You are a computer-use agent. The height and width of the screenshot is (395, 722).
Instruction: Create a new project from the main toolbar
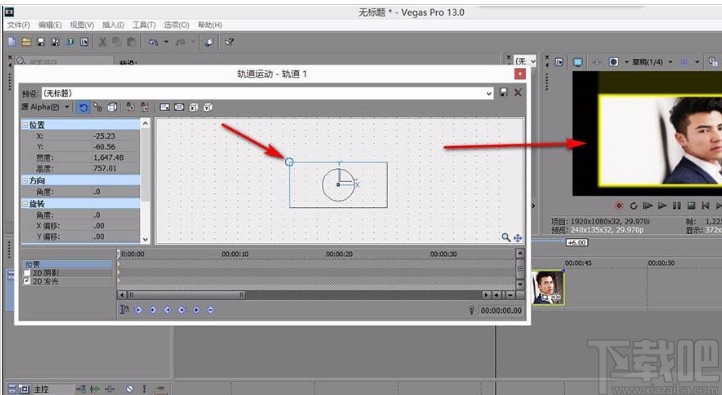(x=12, y=42)
